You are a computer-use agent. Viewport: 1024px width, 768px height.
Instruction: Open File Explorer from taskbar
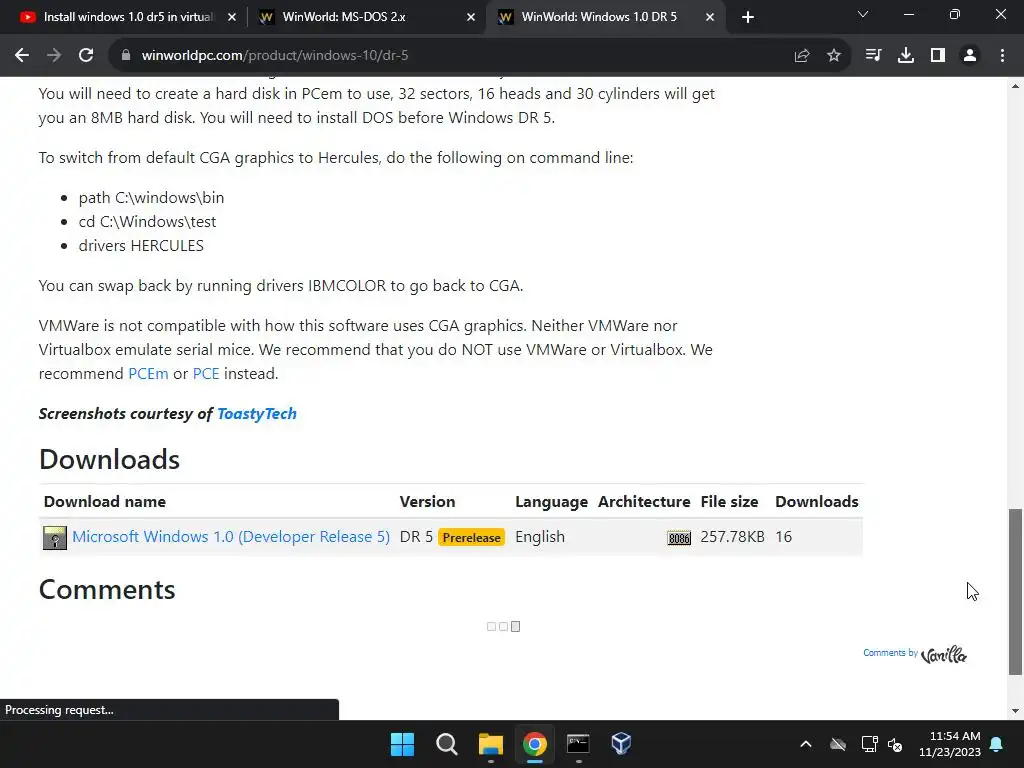pos(490,744)
